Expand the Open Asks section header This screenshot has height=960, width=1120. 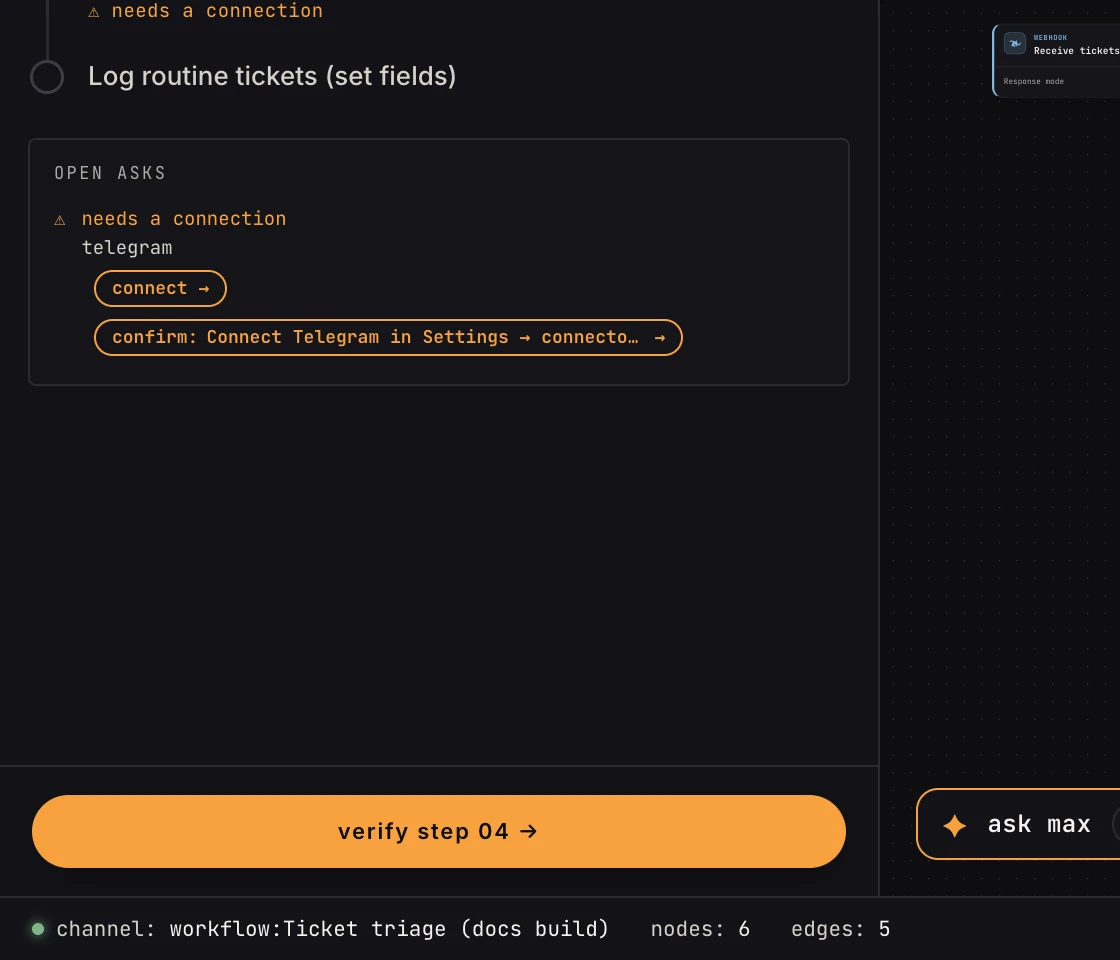110,173
